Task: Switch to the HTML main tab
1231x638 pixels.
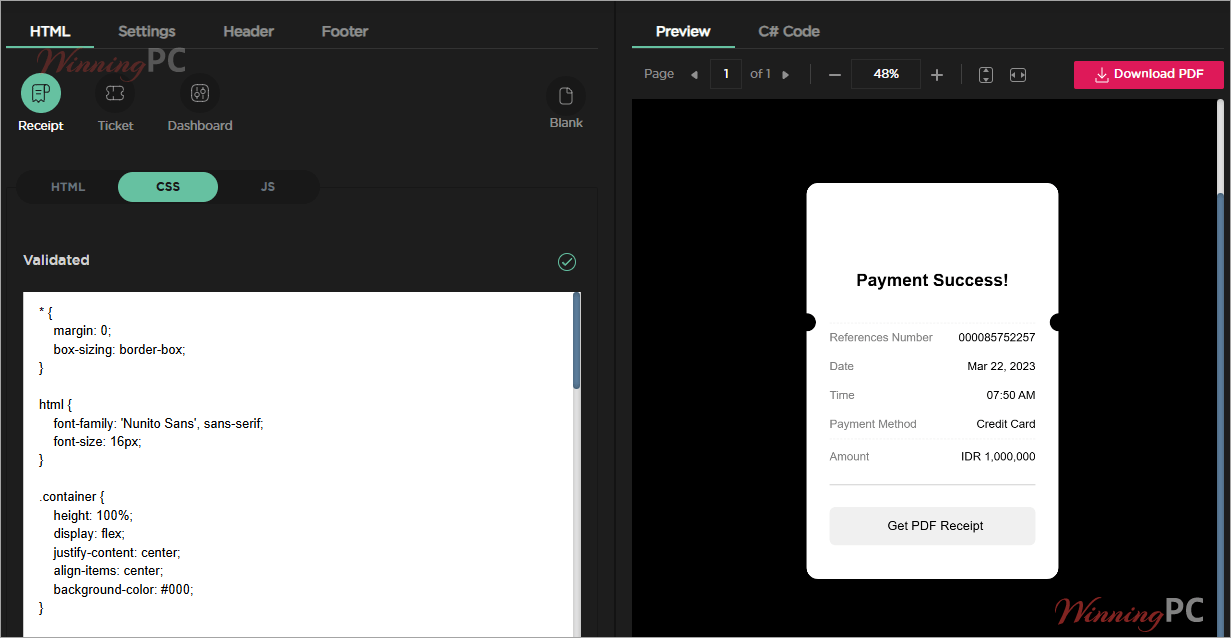Action: coord(50,31)
